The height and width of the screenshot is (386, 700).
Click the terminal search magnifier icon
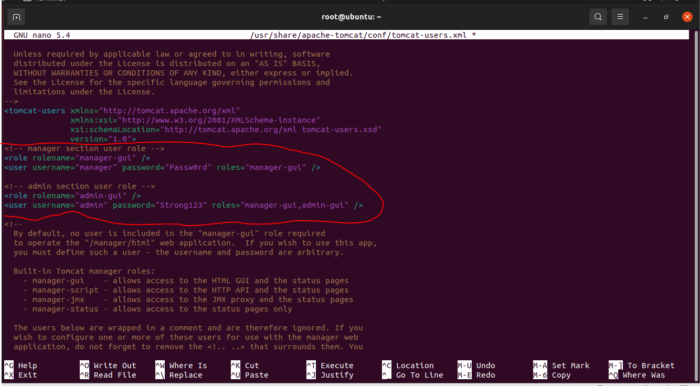[x=597, y=17]
